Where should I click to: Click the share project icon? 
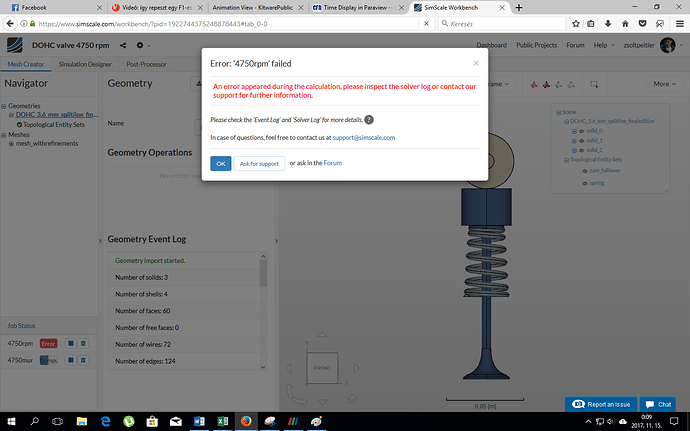click(x=123, y=45)
